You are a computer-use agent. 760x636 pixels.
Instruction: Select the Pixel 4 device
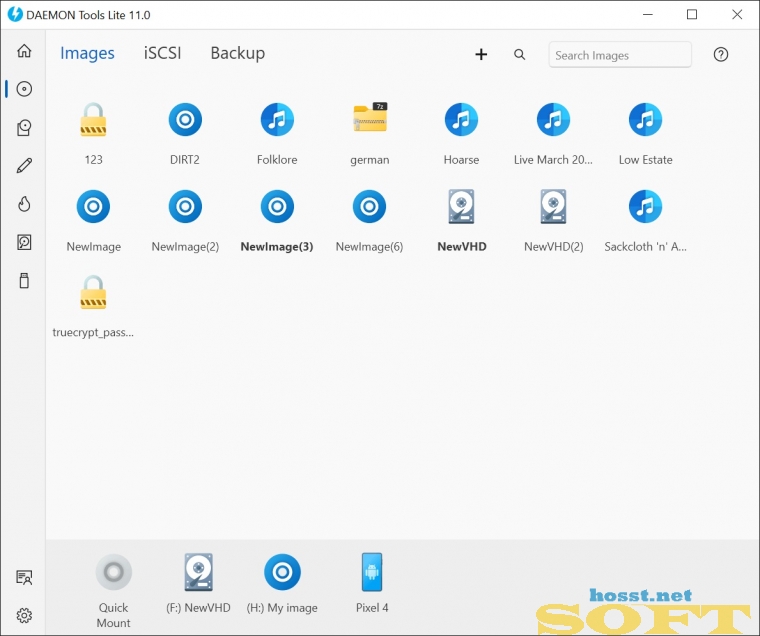click(x=372, y=572)
